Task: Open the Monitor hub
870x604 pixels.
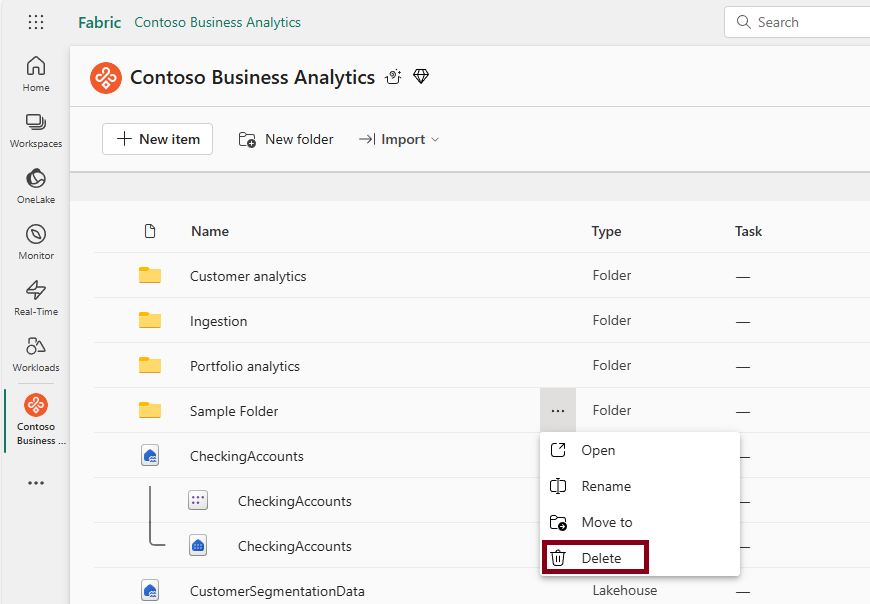Action: pos(35,240)
